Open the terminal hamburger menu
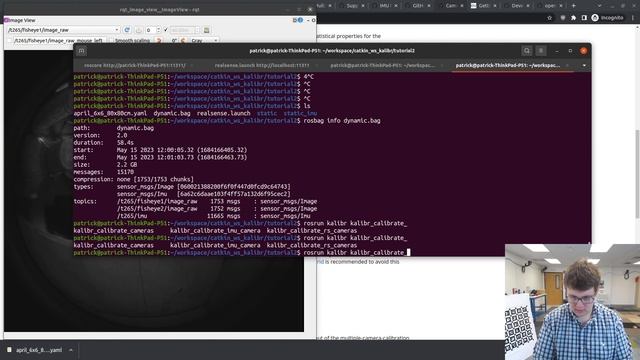The image size is (640, 360). tap(541, 51)
